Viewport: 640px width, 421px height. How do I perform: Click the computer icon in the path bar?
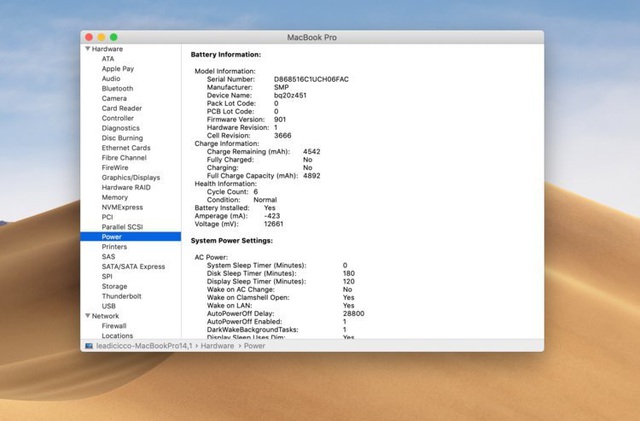tap(89, 345)
